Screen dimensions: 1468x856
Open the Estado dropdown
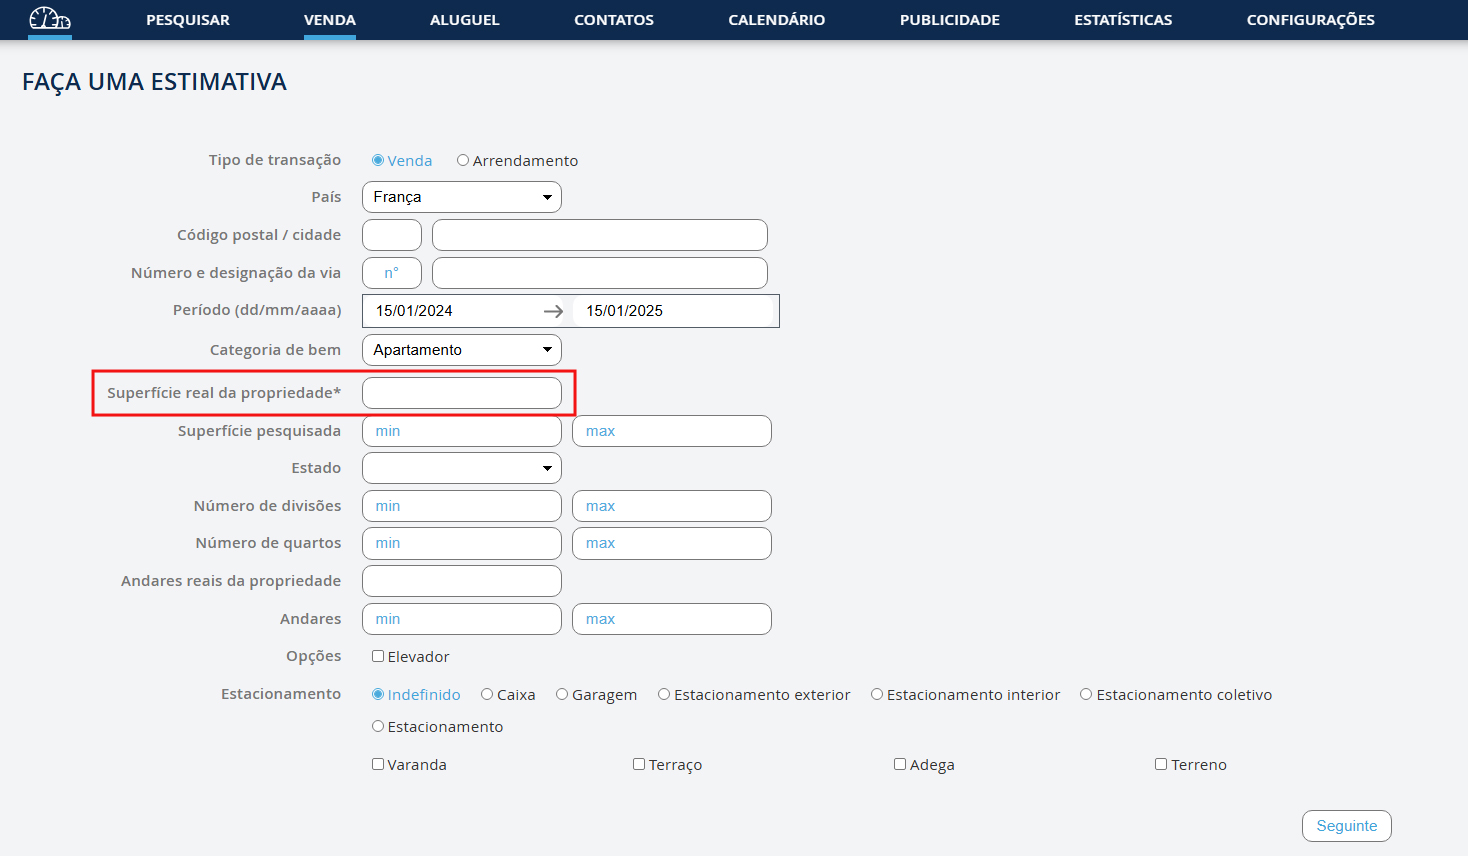point(461,468)
